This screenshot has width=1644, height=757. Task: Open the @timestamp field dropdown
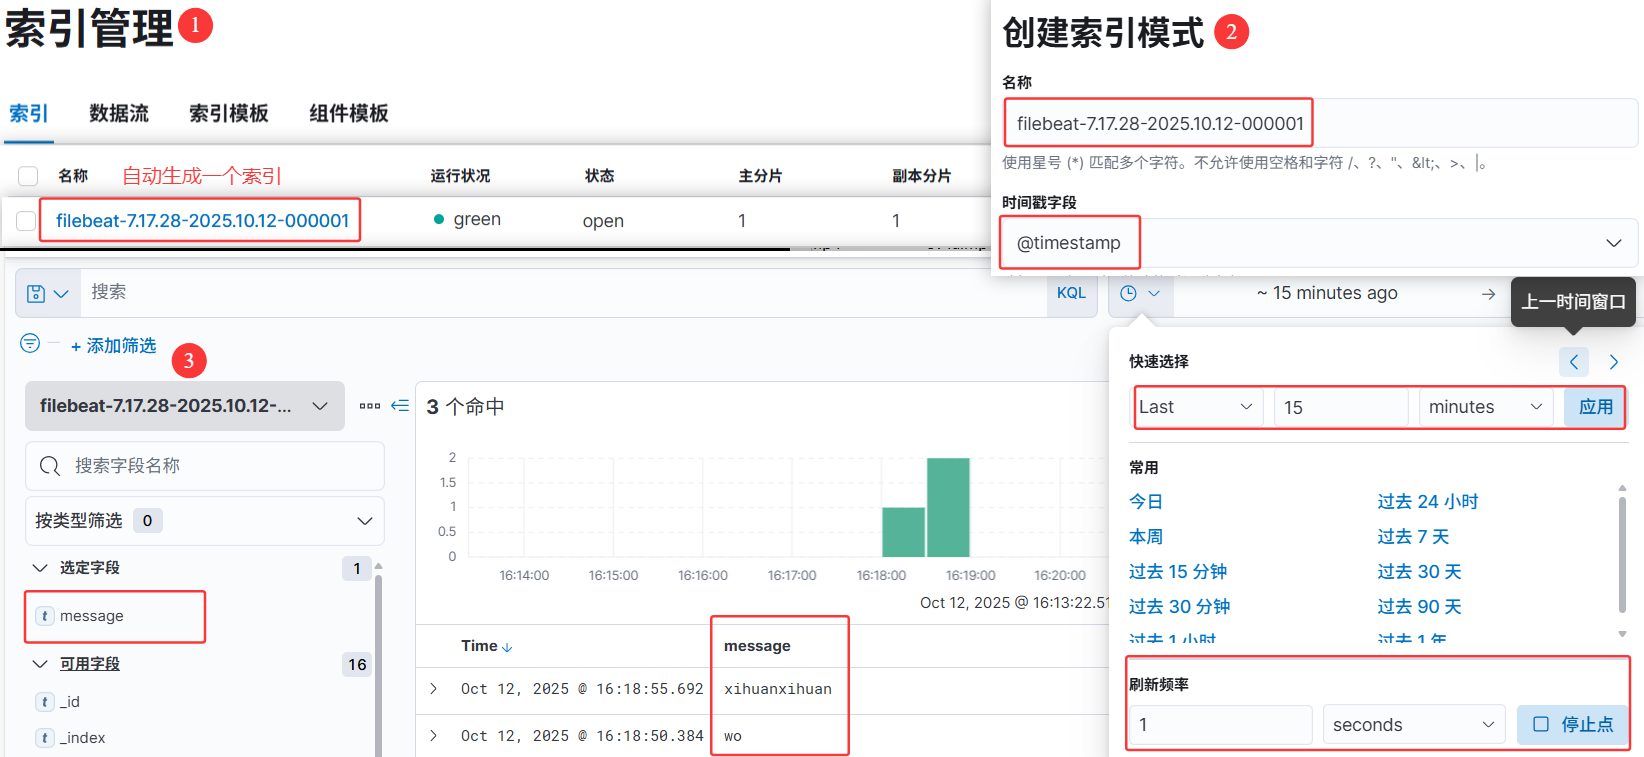(1320, 243)
